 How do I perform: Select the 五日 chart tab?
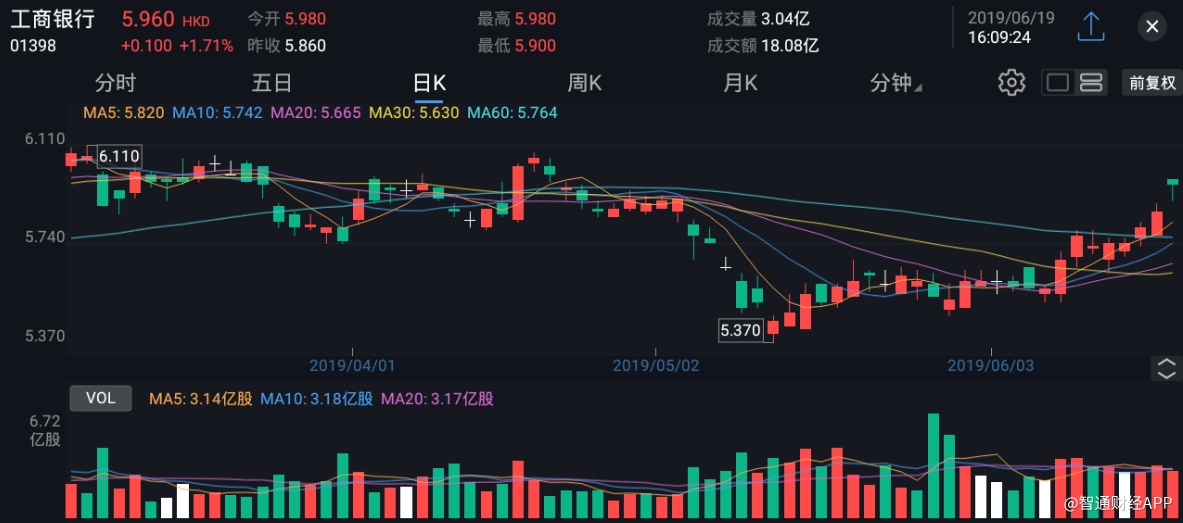272,83
